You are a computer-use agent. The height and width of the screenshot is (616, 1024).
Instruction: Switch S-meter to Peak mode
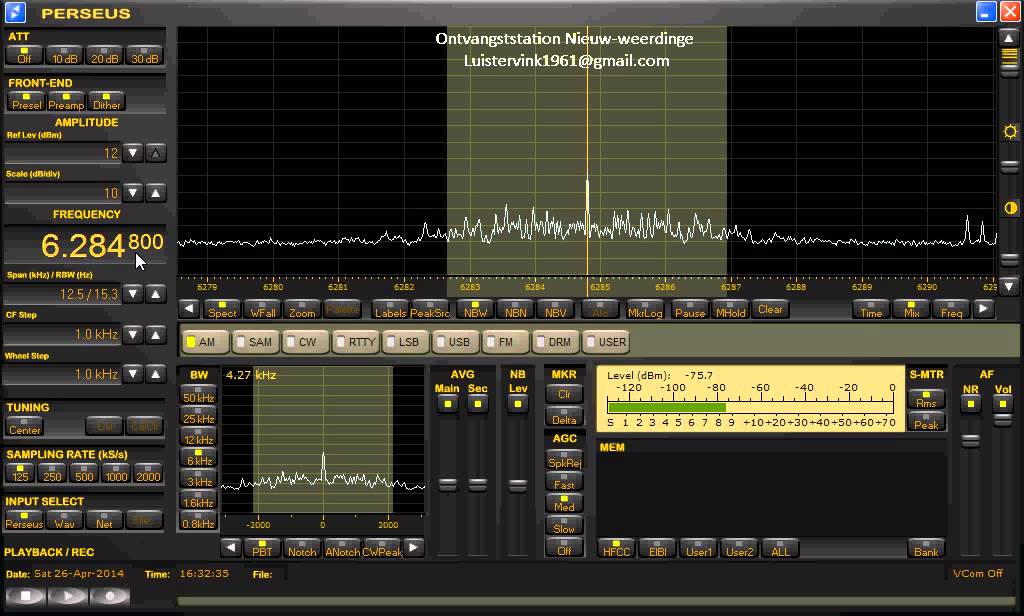point(926,421)
